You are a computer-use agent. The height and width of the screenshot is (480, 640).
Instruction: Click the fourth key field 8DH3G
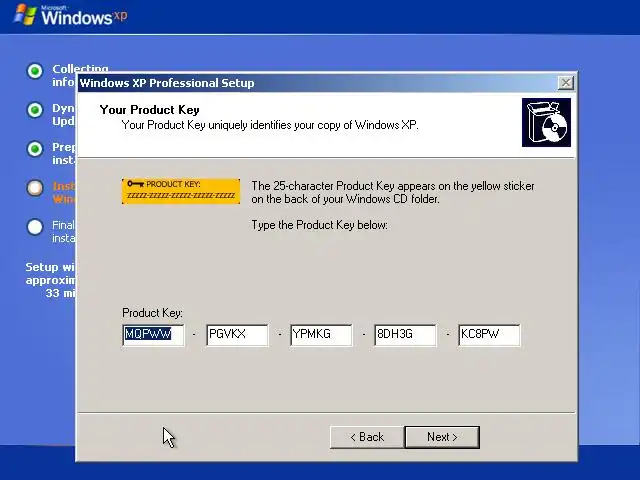click(x=405, y=335)
